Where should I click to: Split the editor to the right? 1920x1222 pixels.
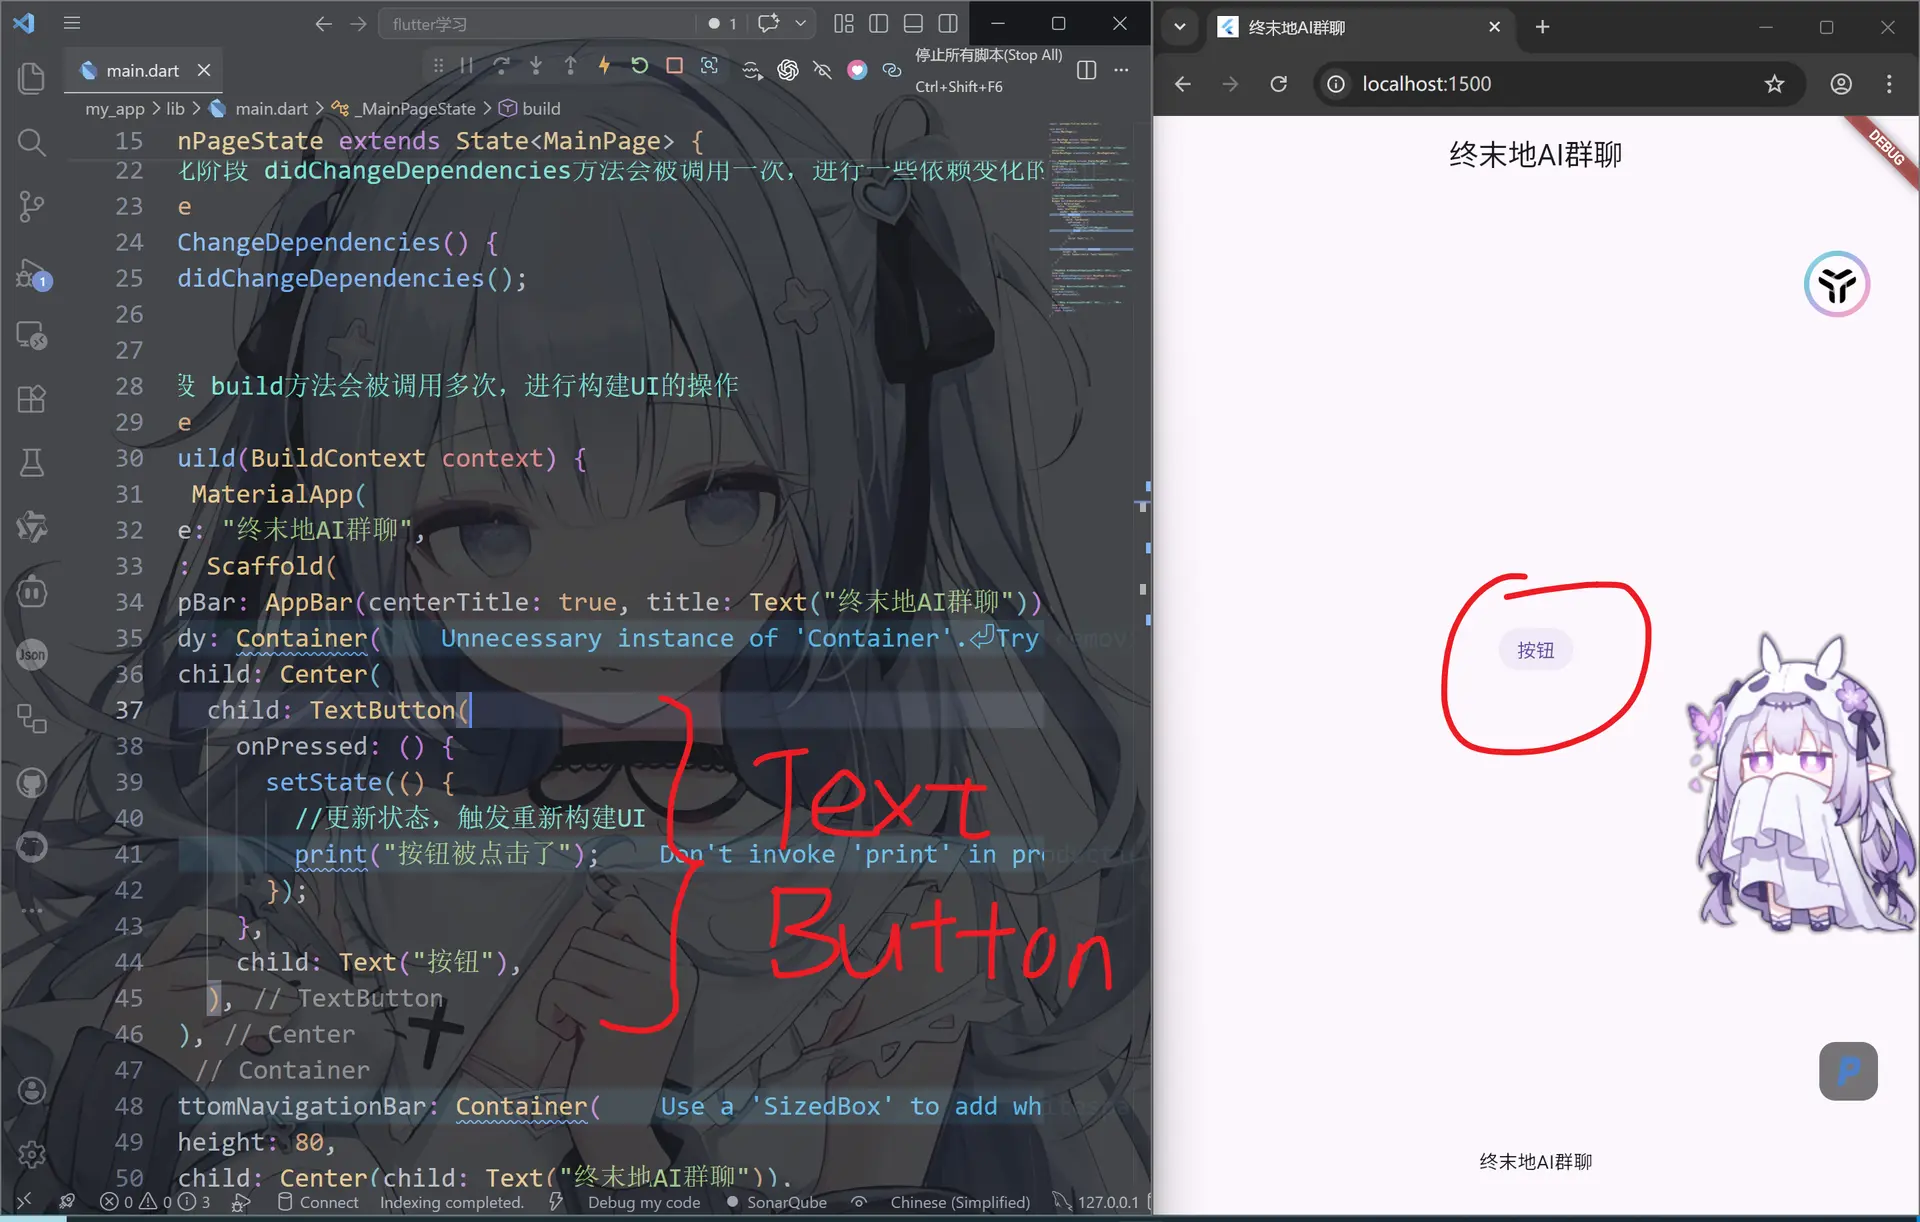1087,70
